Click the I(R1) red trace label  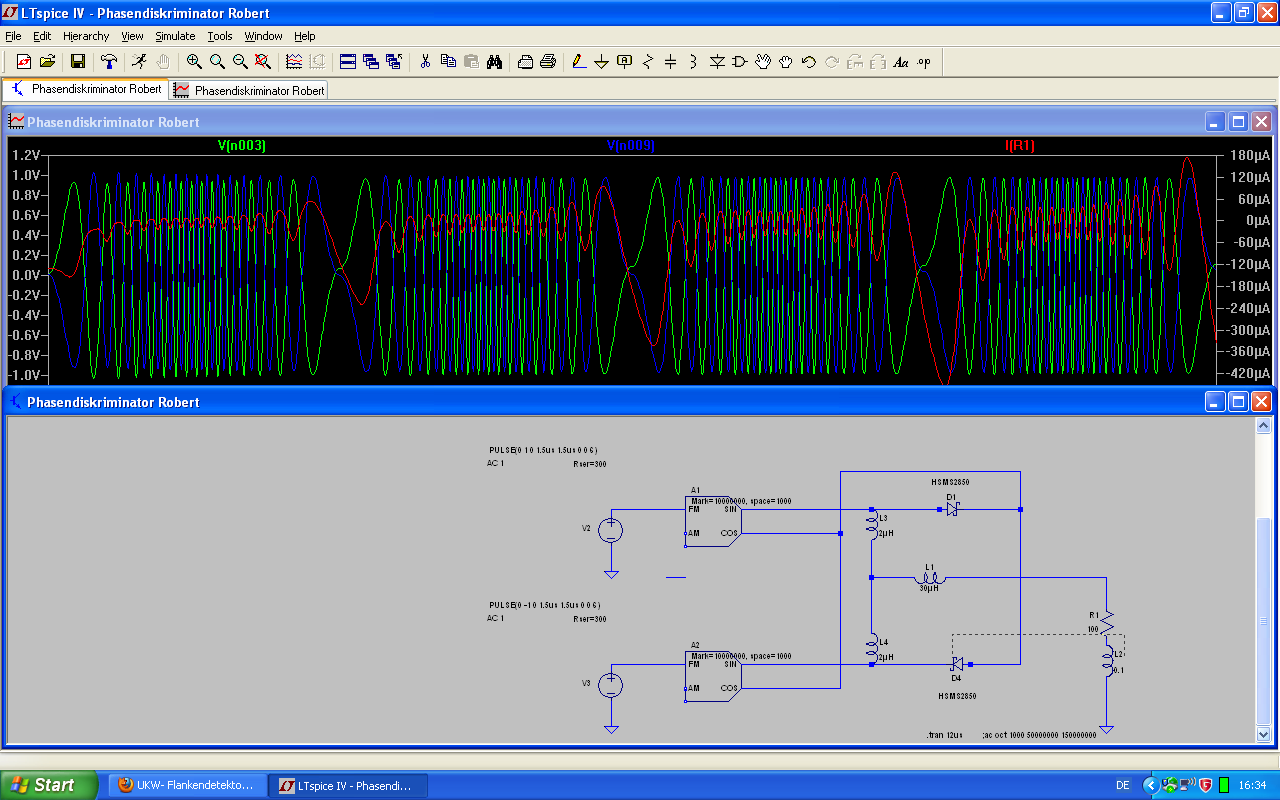pyautogui.click(x=1019, y=146)
